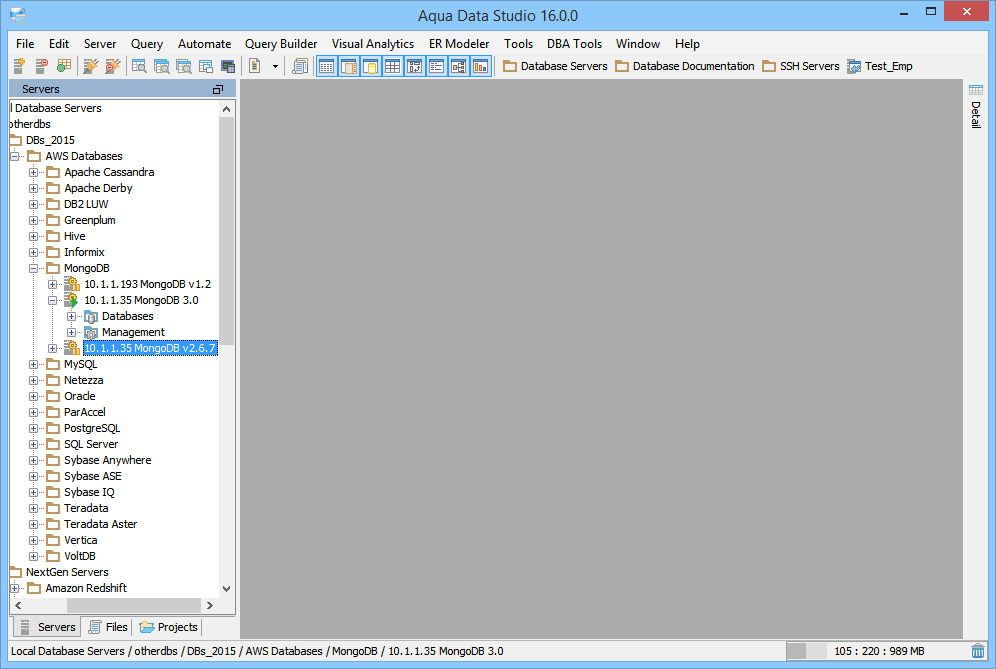Collapse the MongoDB folder
Image resolution: width=996 pixels, height=669 pixels.
[x=34, y=268]
